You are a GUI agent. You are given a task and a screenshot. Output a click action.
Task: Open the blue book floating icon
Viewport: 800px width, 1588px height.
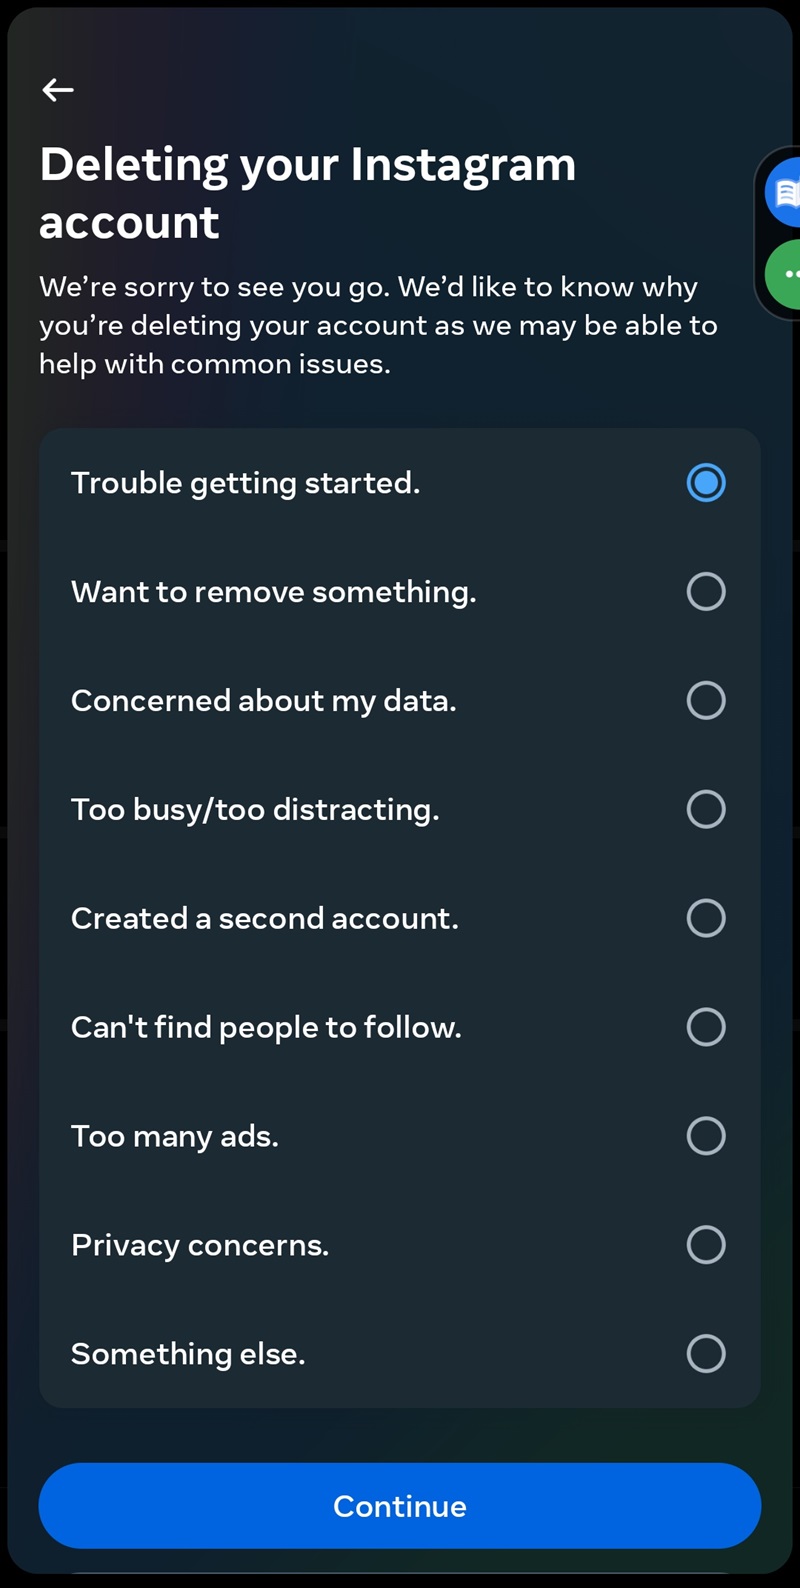tap(785, 192)
